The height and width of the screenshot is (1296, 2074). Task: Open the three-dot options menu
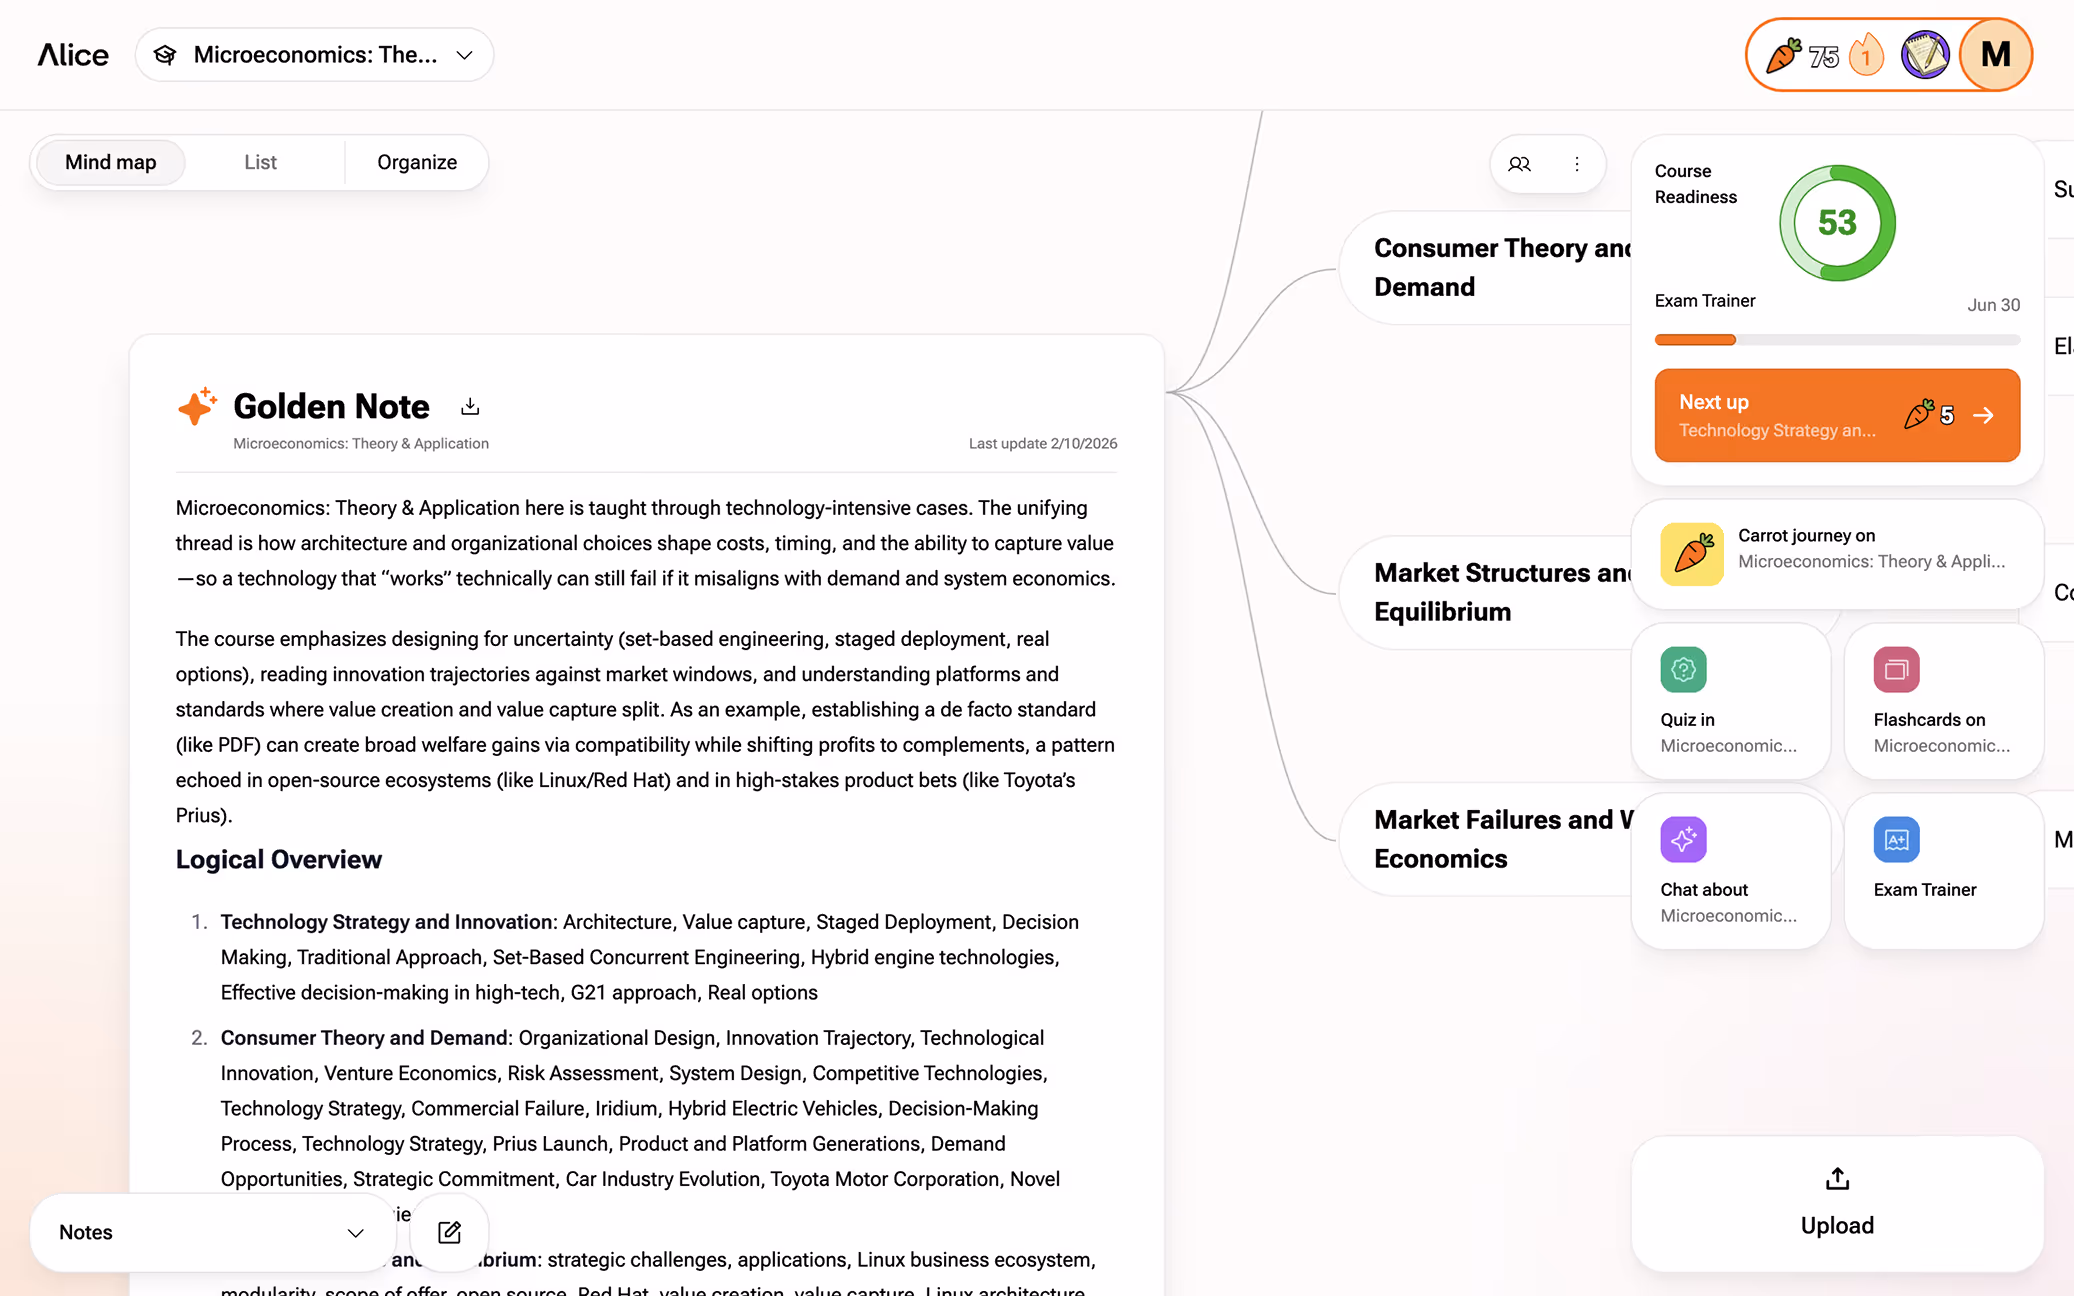pyautogui.click(x=1577, y=163)
